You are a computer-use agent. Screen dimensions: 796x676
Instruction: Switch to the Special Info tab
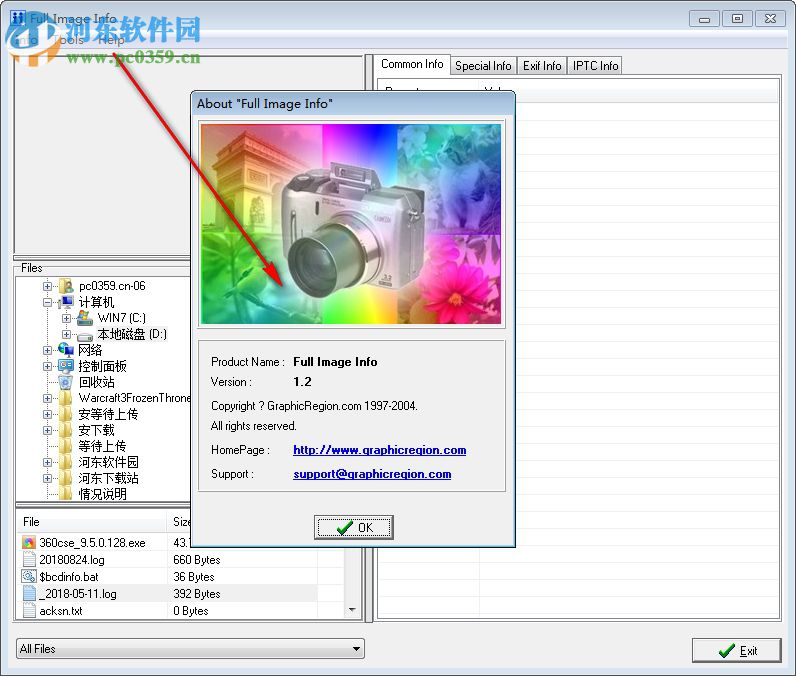point(483,66)
